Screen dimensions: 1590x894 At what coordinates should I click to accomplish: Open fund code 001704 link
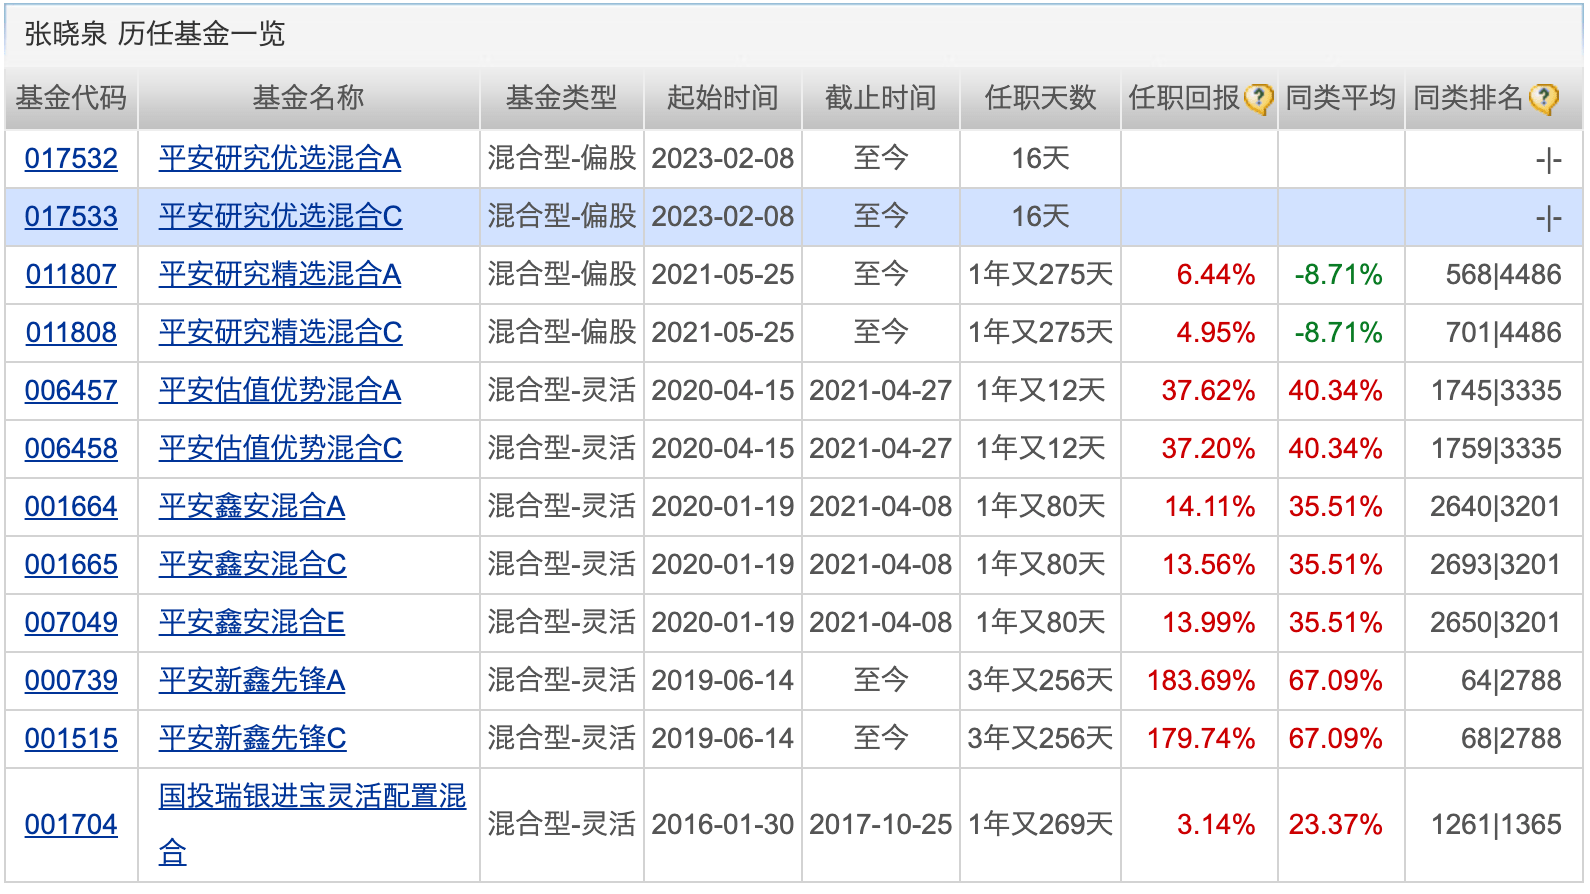coord(71,824)
